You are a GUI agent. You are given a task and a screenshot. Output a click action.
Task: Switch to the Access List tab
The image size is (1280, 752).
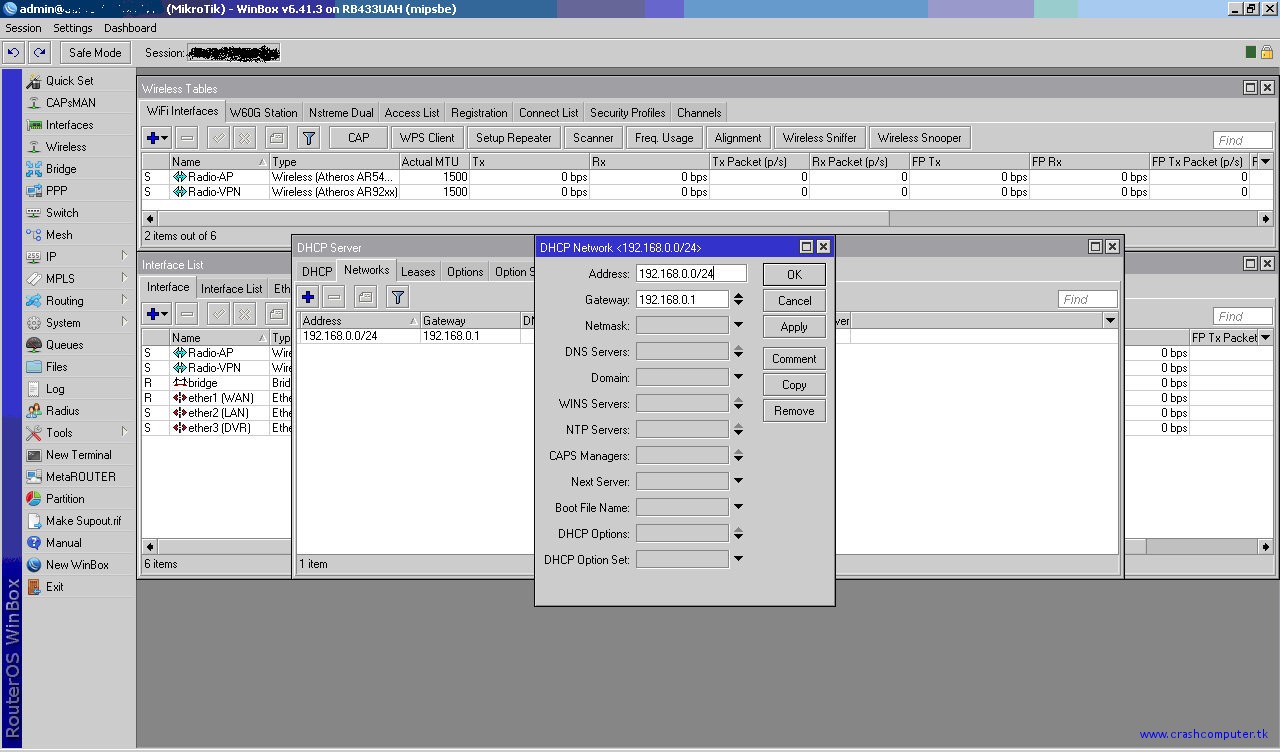(411, 112)
